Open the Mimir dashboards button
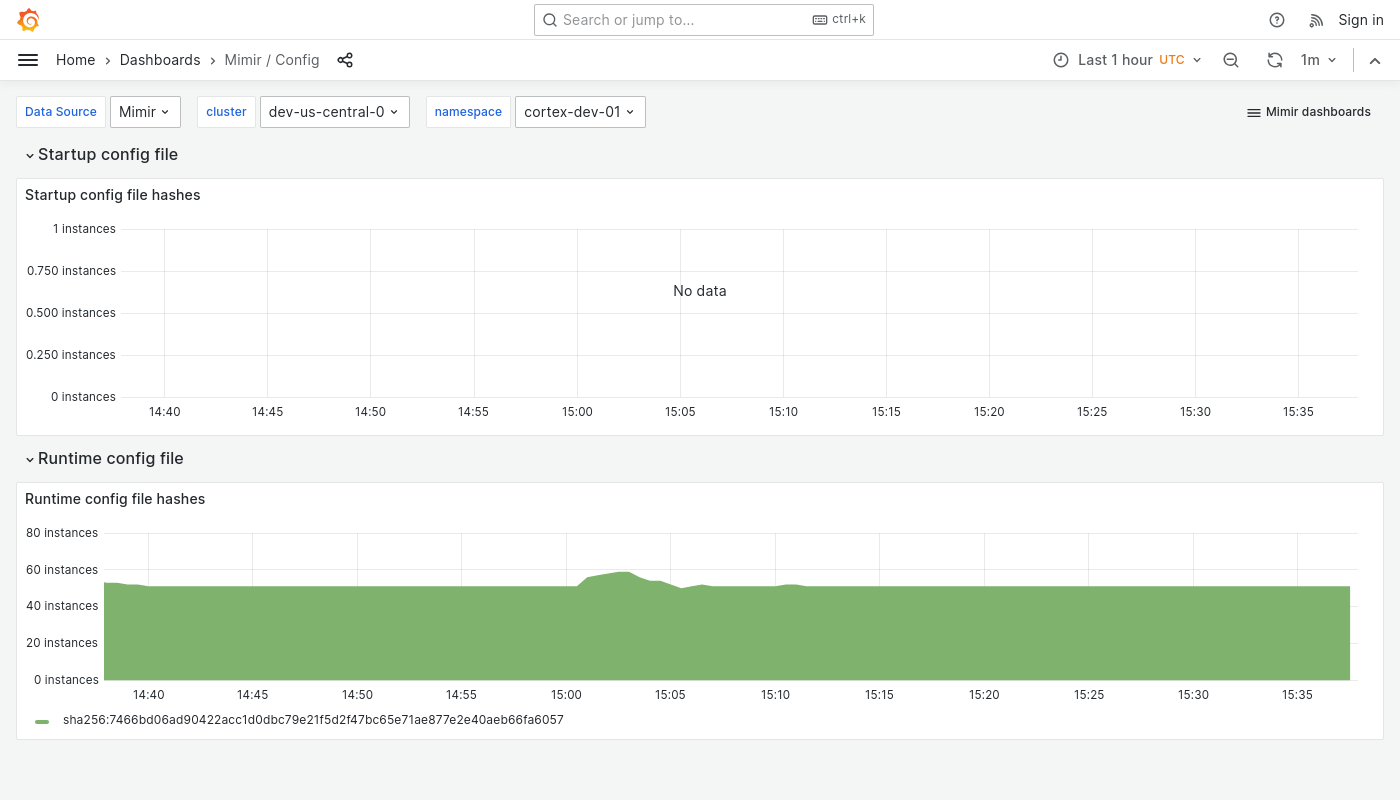Screen dimensions: 1400x800 1308,112
